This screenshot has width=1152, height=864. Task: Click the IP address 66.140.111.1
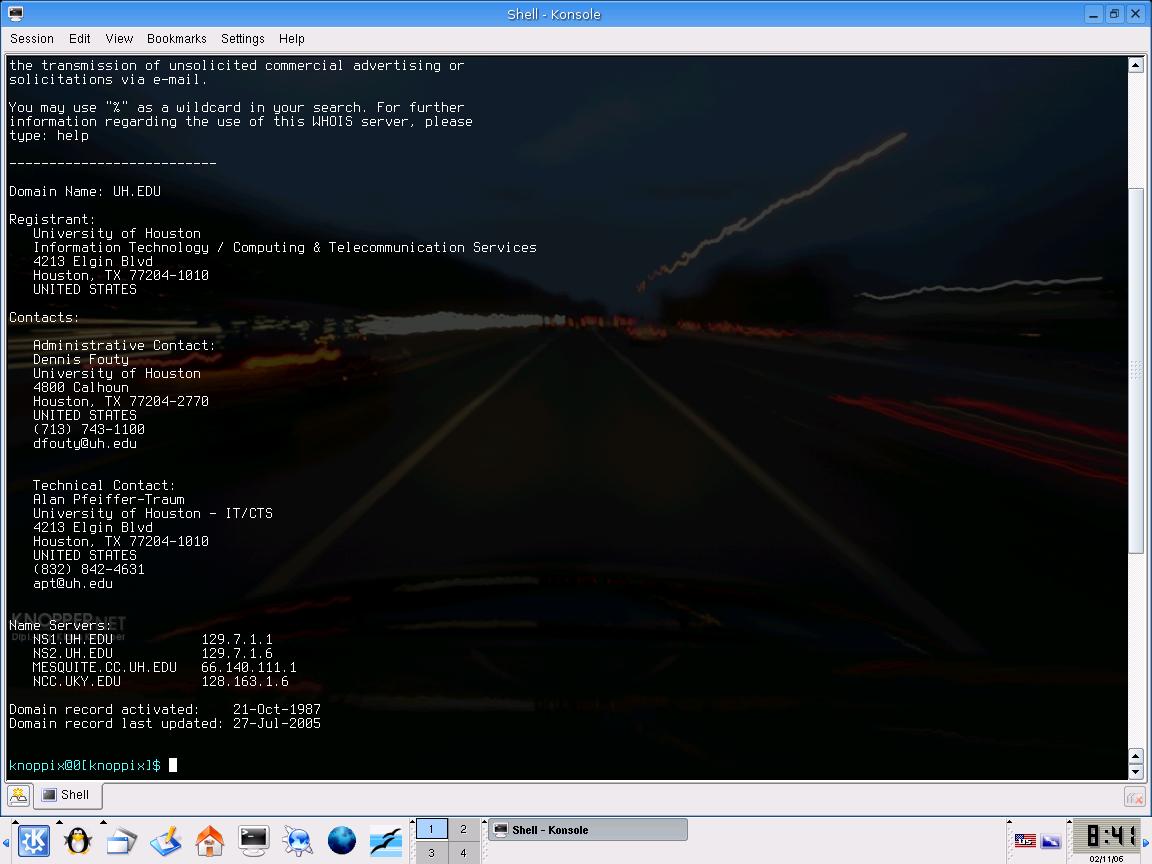[x=248, y=667]
